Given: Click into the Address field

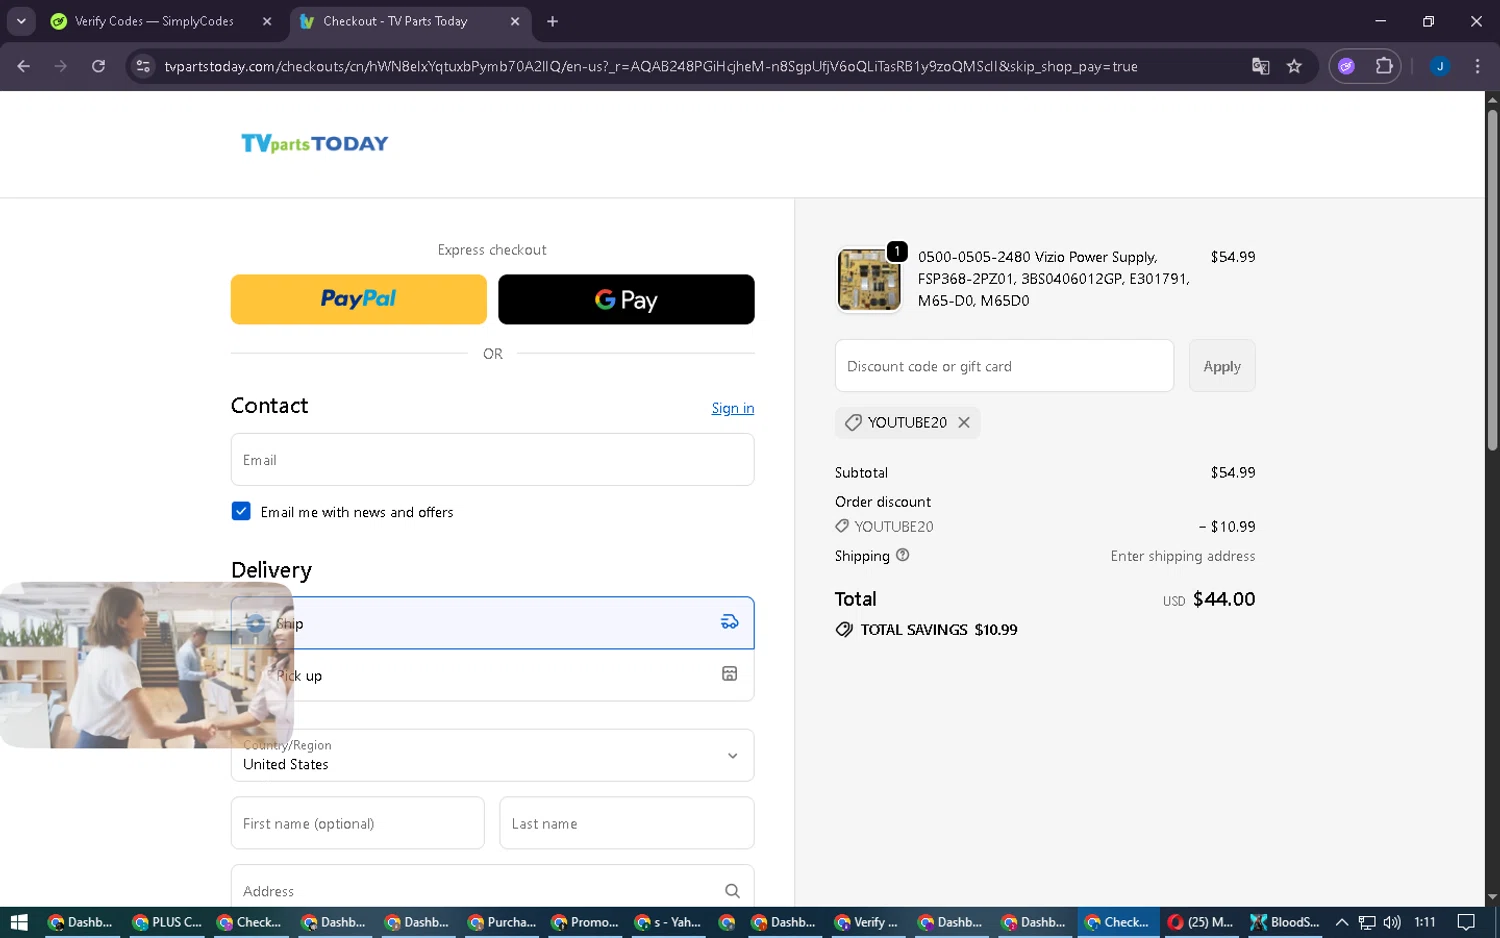Looking at the screenshot, I should [x=492, y=890].
